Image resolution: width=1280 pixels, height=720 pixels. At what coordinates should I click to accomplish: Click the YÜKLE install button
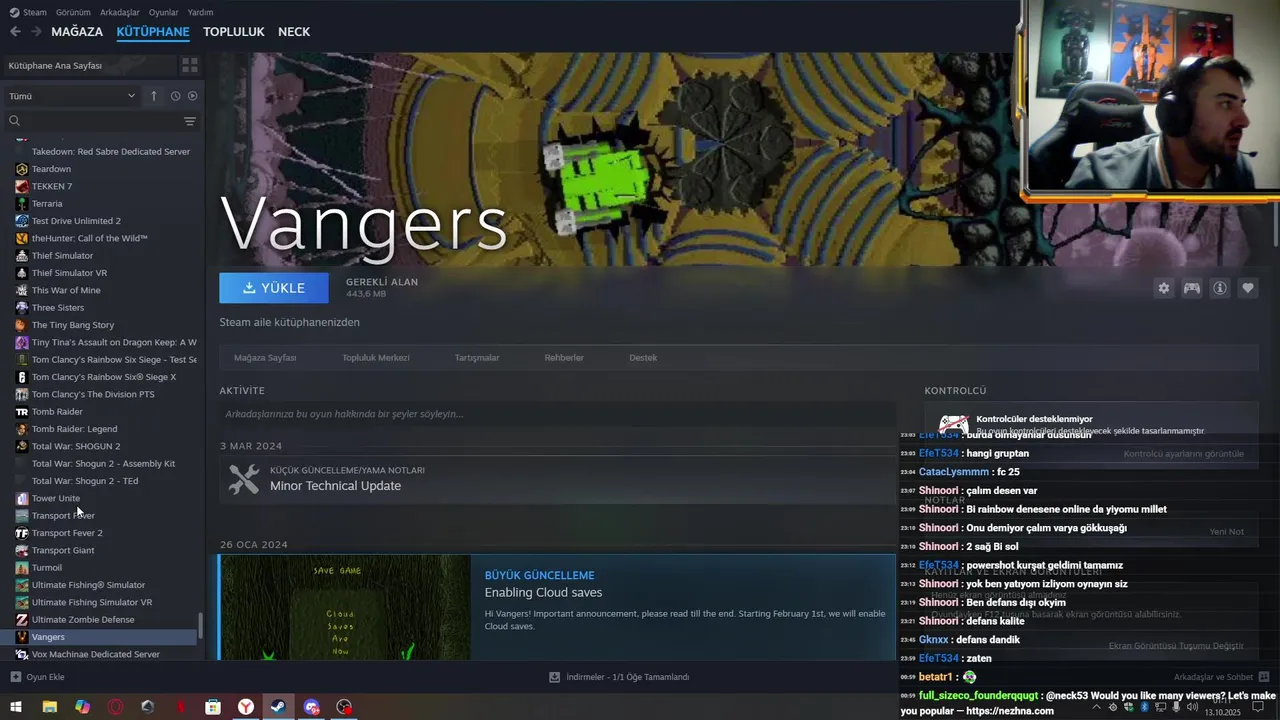tap(274, 288)
